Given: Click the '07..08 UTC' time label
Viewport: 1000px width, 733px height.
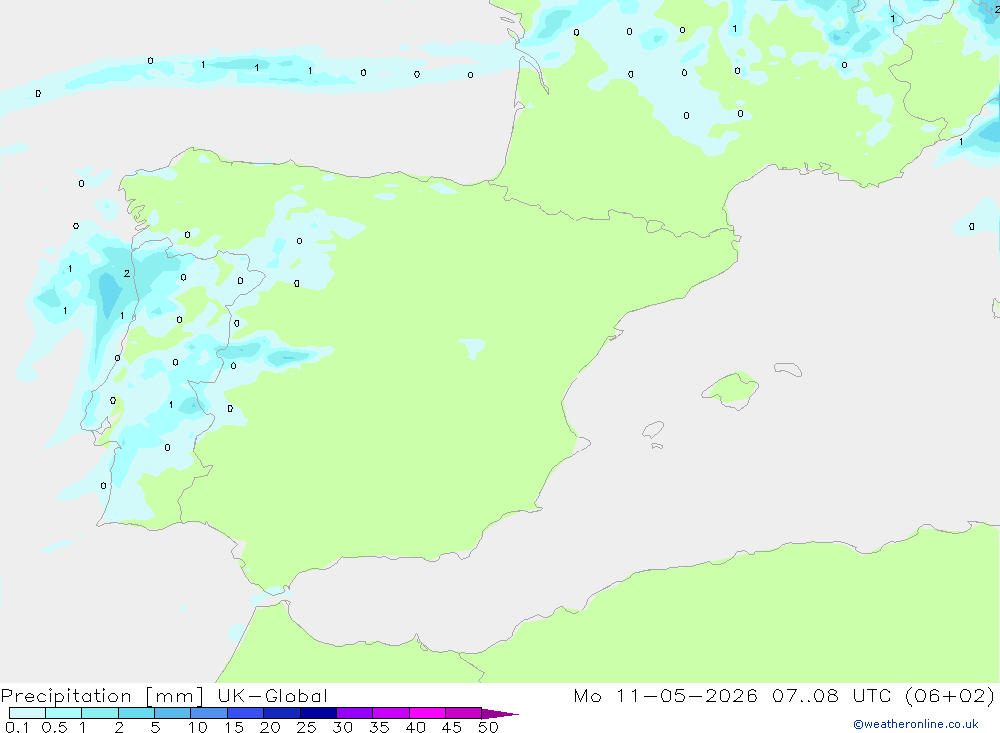Looking at the screenshot, I should point(831,695).
